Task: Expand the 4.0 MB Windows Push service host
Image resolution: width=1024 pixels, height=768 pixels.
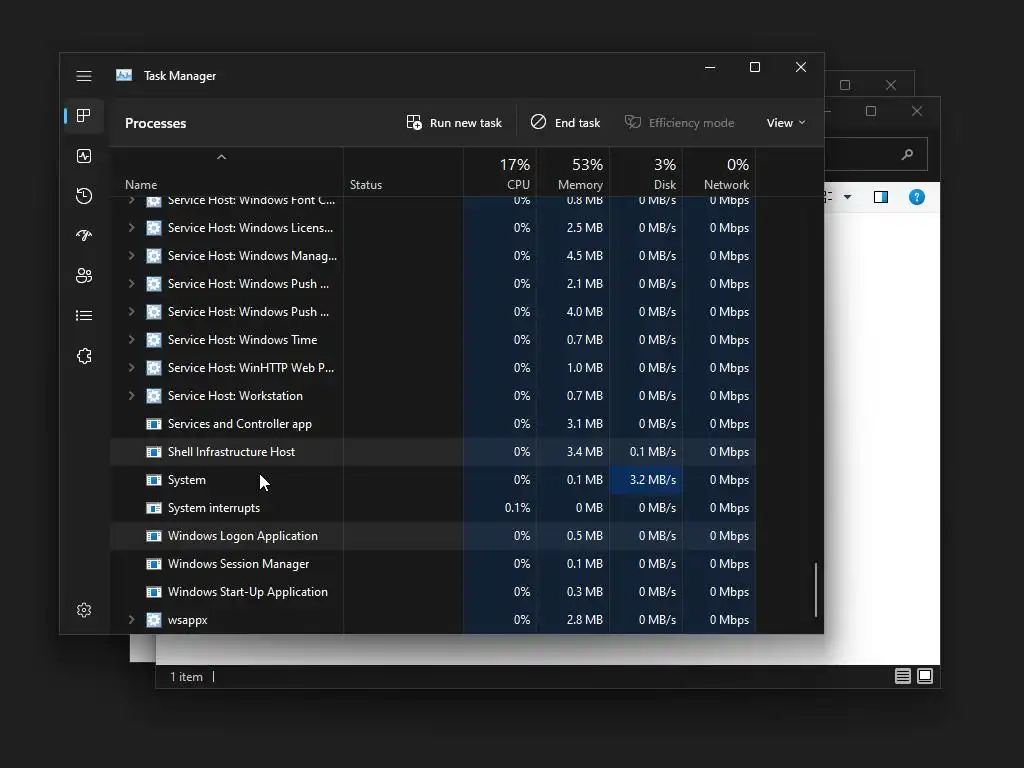Action: point(131,312)
